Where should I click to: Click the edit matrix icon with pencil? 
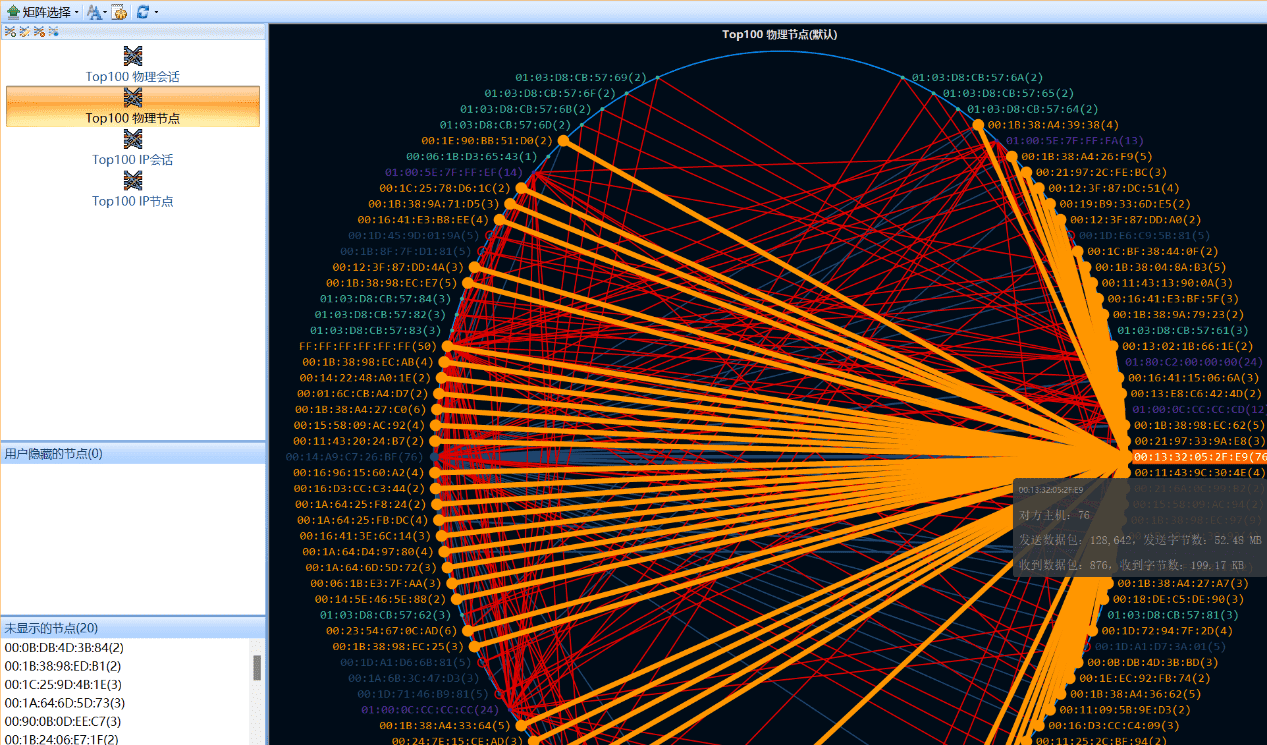[x=24, y=32]
